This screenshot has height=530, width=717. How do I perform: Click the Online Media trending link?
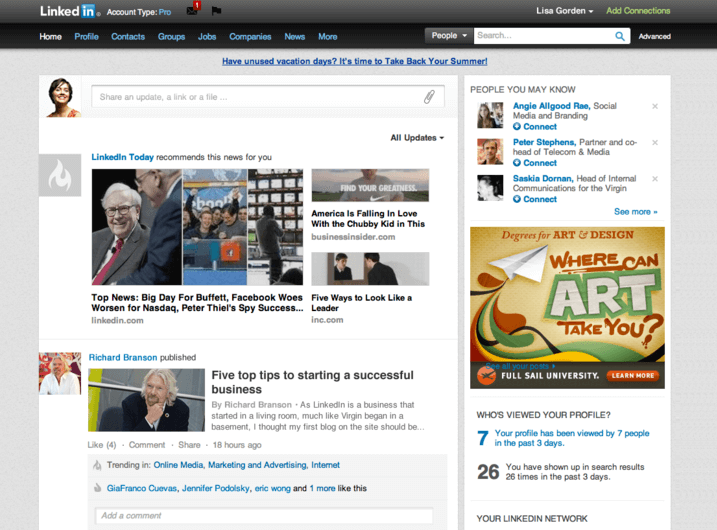[x=179, y=465]
